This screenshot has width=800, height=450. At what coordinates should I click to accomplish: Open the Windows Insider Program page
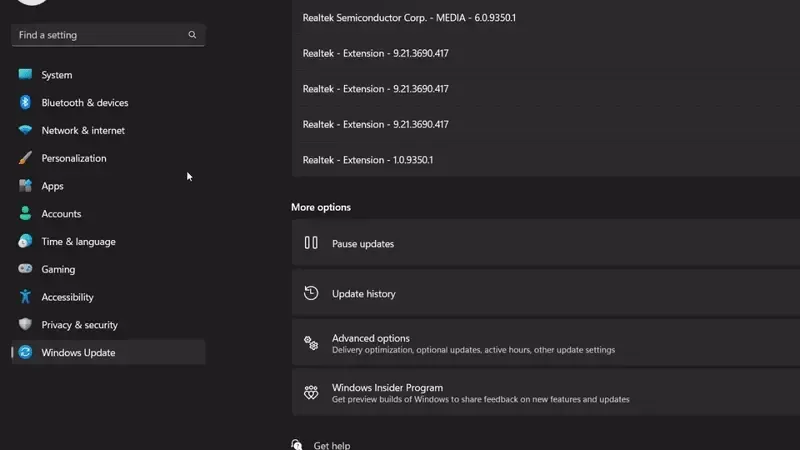(x=387, y=388)
